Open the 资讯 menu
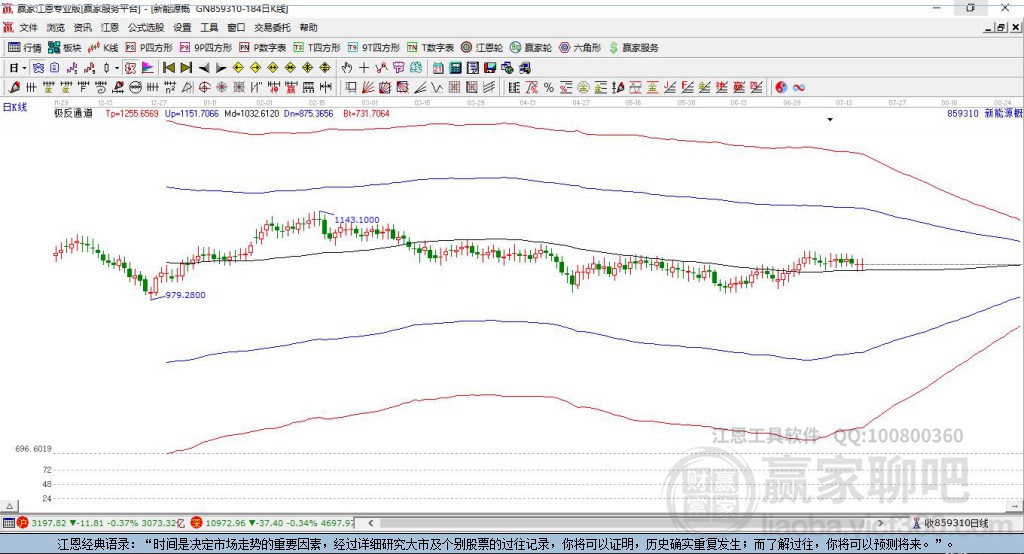Screen dimensions: 1024x554 [82, 27]
